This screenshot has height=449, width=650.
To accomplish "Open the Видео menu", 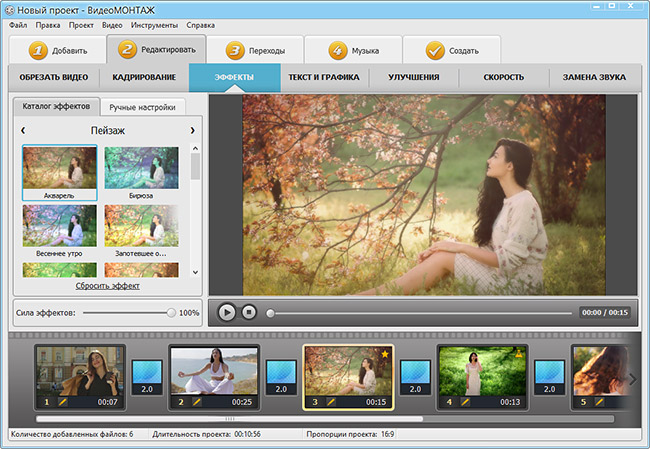I will pos(112,25).
